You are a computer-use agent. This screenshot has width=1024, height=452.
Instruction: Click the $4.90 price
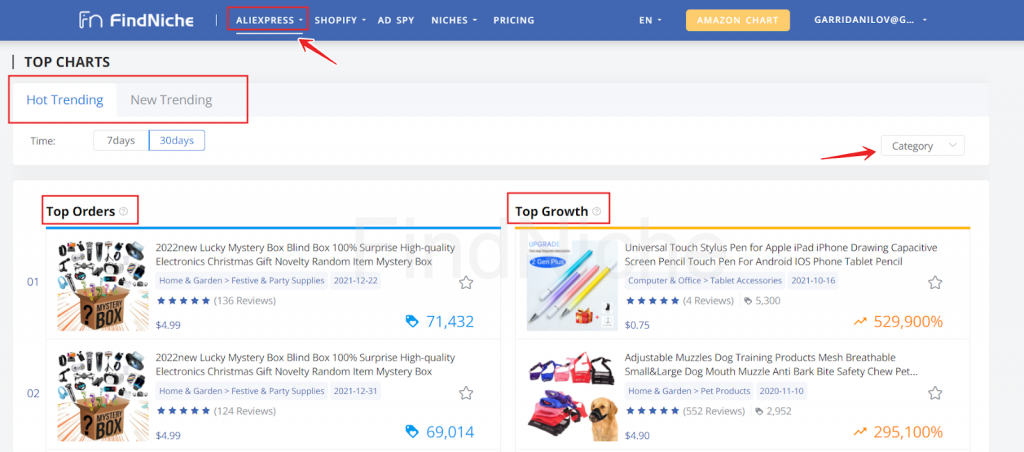[637, 435]
